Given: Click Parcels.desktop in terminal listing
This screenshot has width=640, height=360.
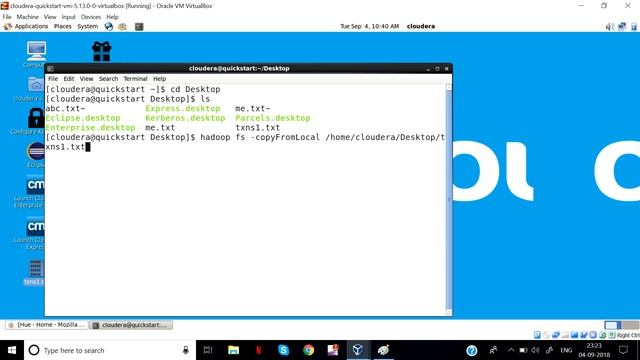Looking at the screenshot, I should click(x=273, y=118).
